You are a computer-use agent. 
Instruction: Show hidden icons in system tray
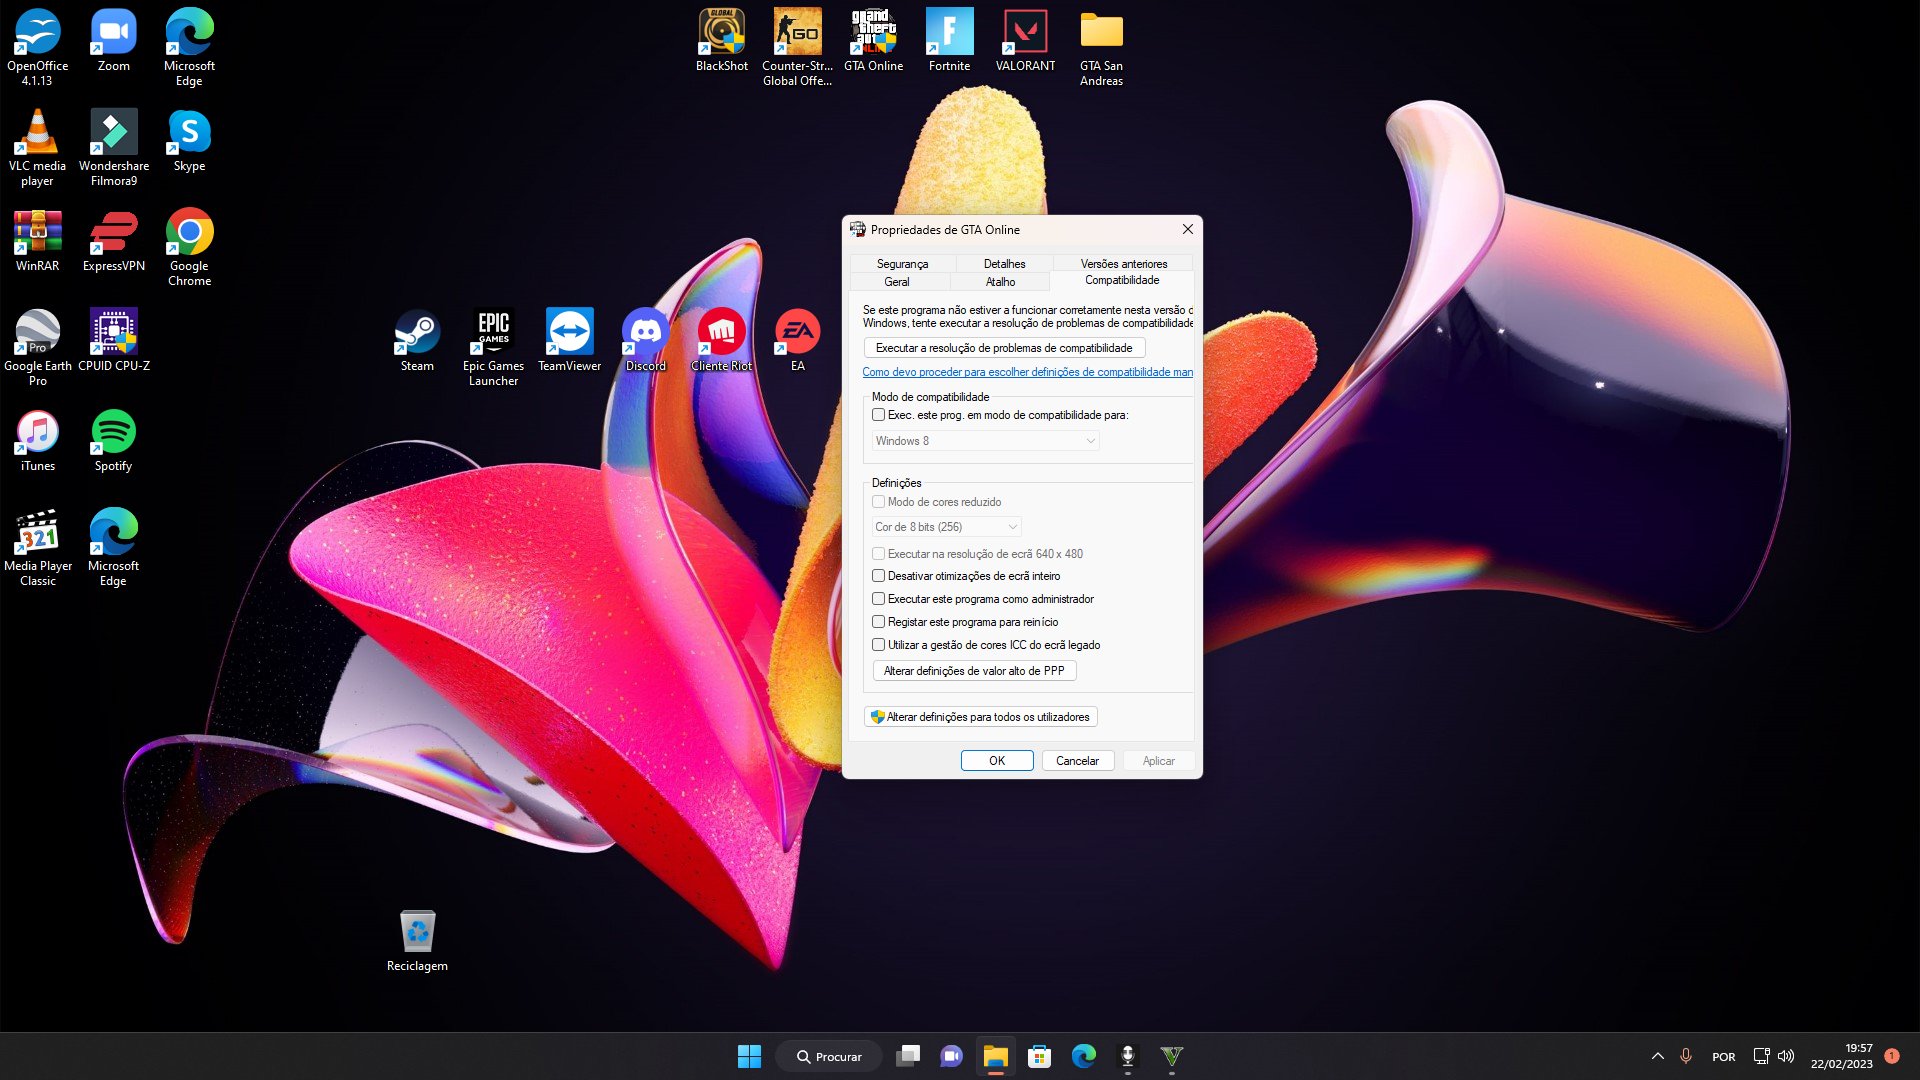pyautogui.click(x=1657, y=1056)
